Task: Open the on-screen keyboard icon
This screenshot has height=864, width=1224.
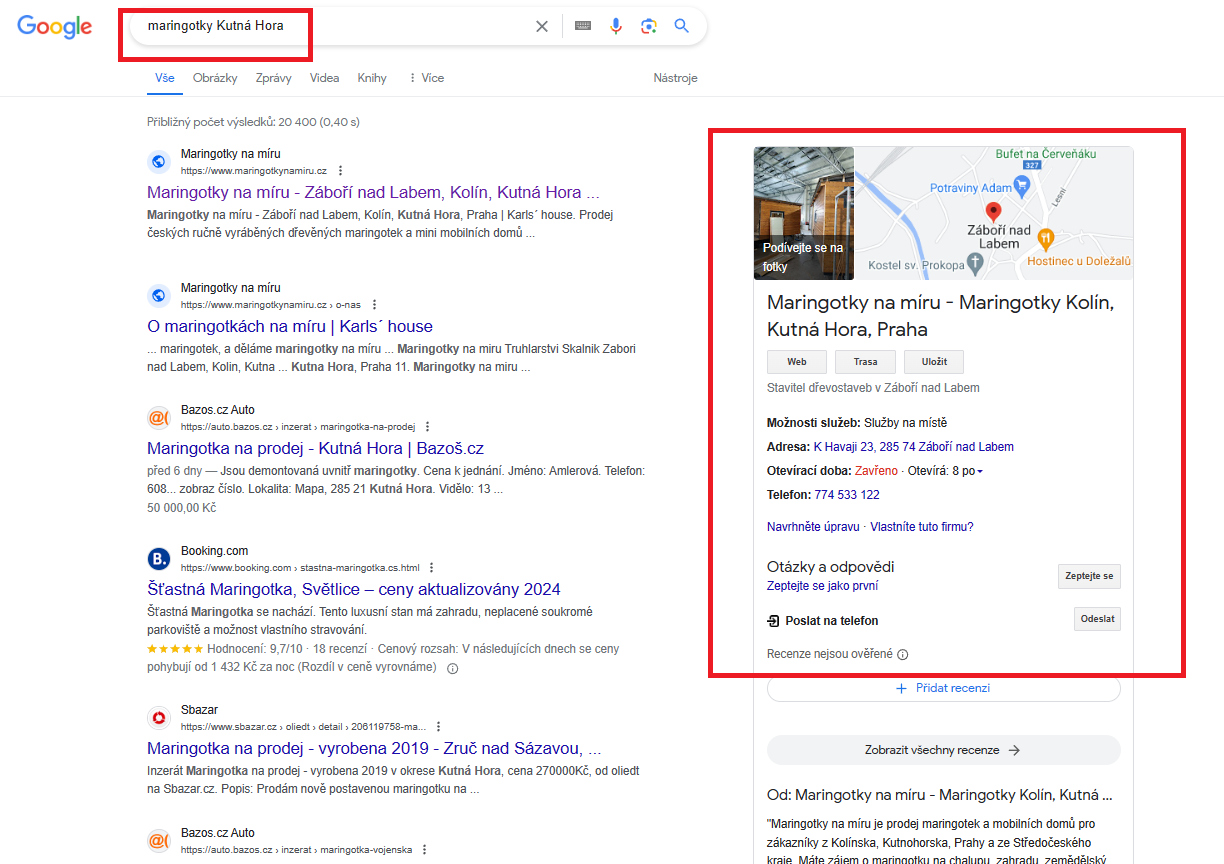Action: [x=583, y=27]
